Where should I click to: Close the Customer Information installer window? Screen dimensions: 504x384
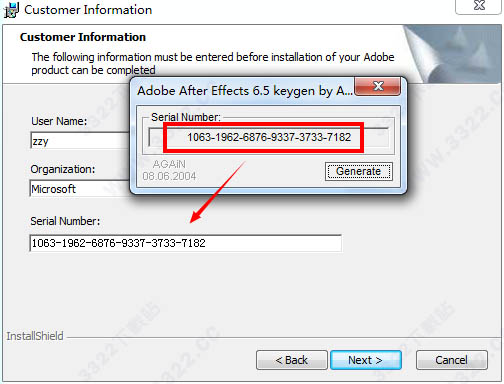[x=479, y=6]
